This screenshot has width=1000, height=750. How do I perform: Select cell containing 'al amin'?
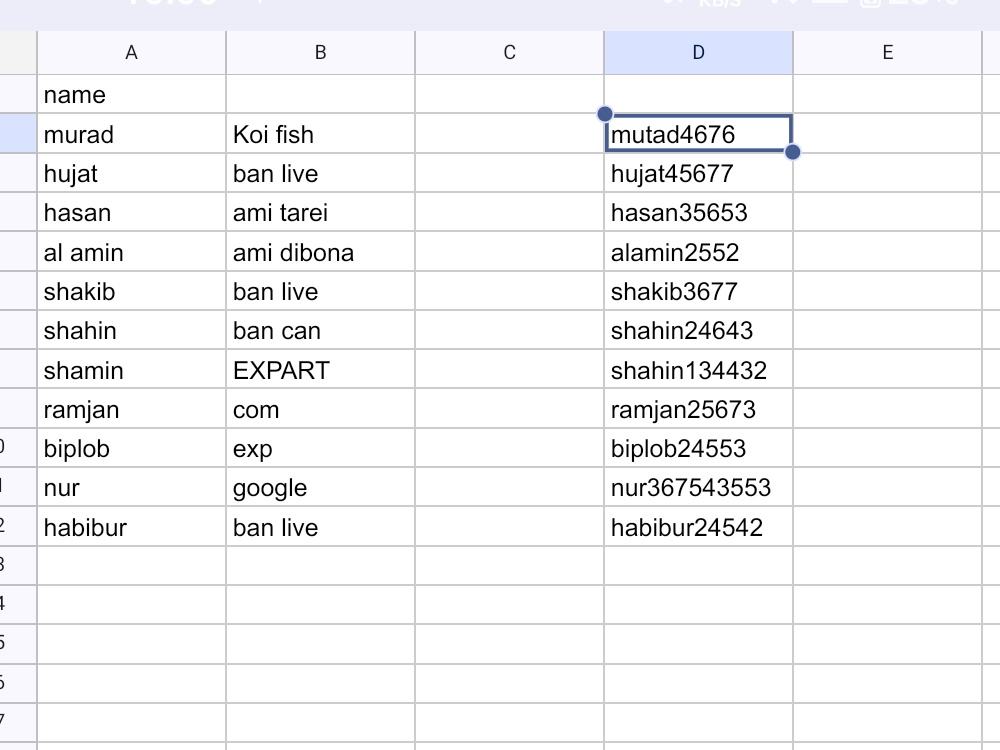pyautogui.click(x=131, y=252)
